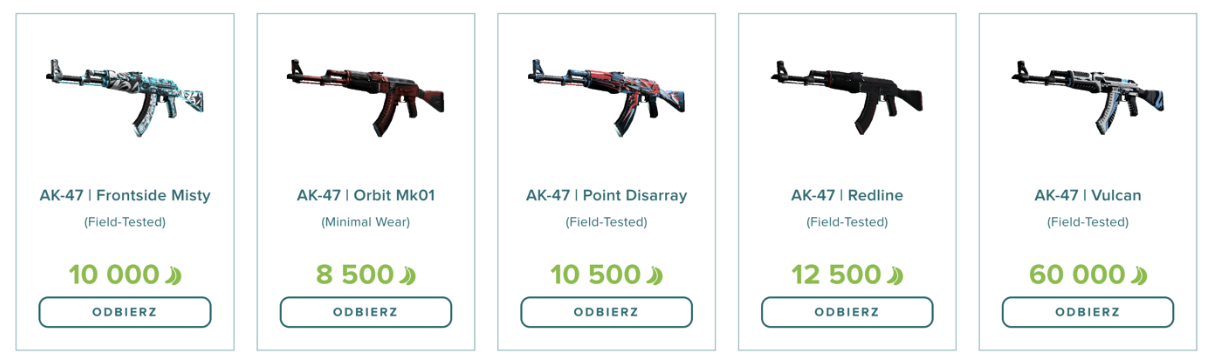
Task: Open the AK-47 | Redline title
Action: point(847,195)
